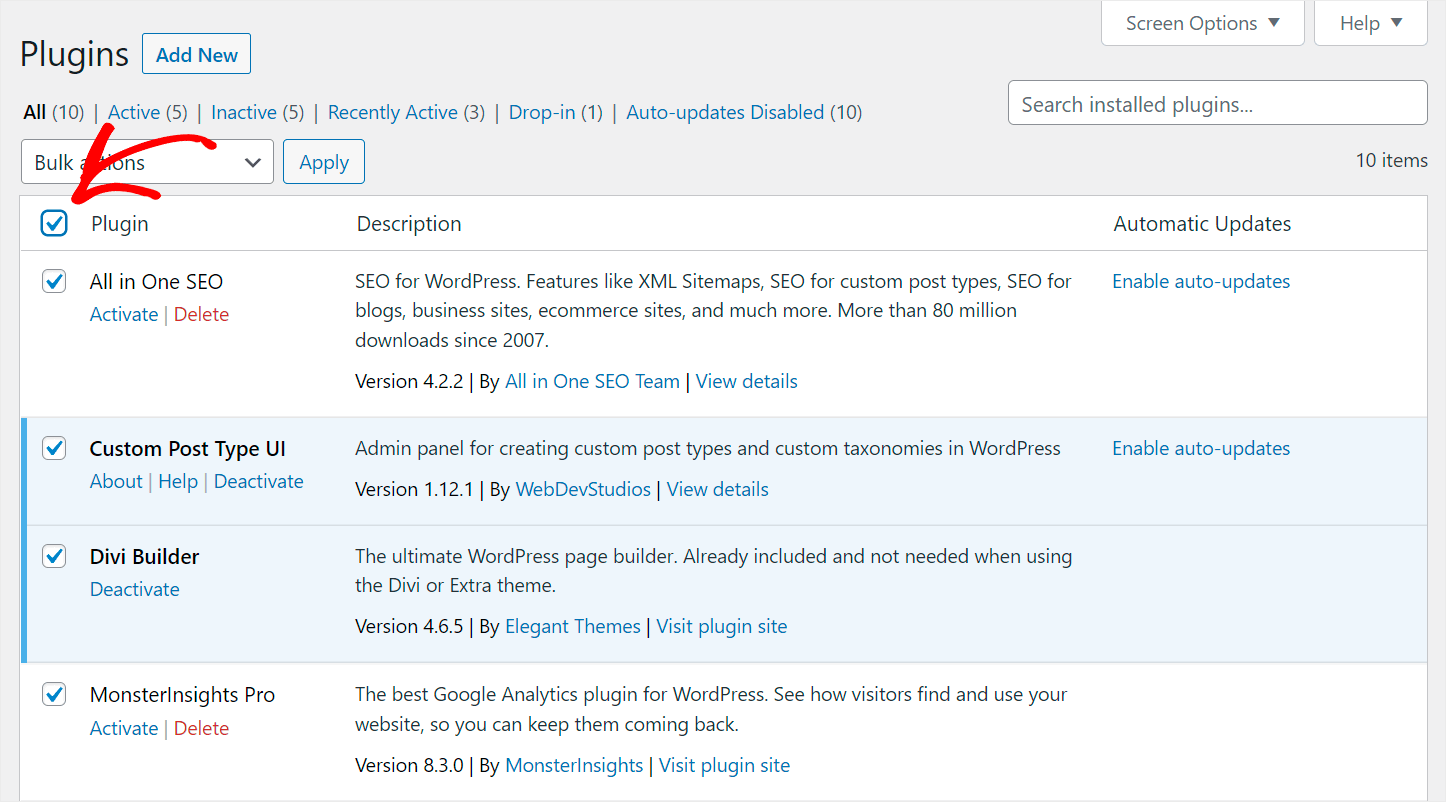
Task: Expand the Screen Options panel
Action: point(1203,23)
